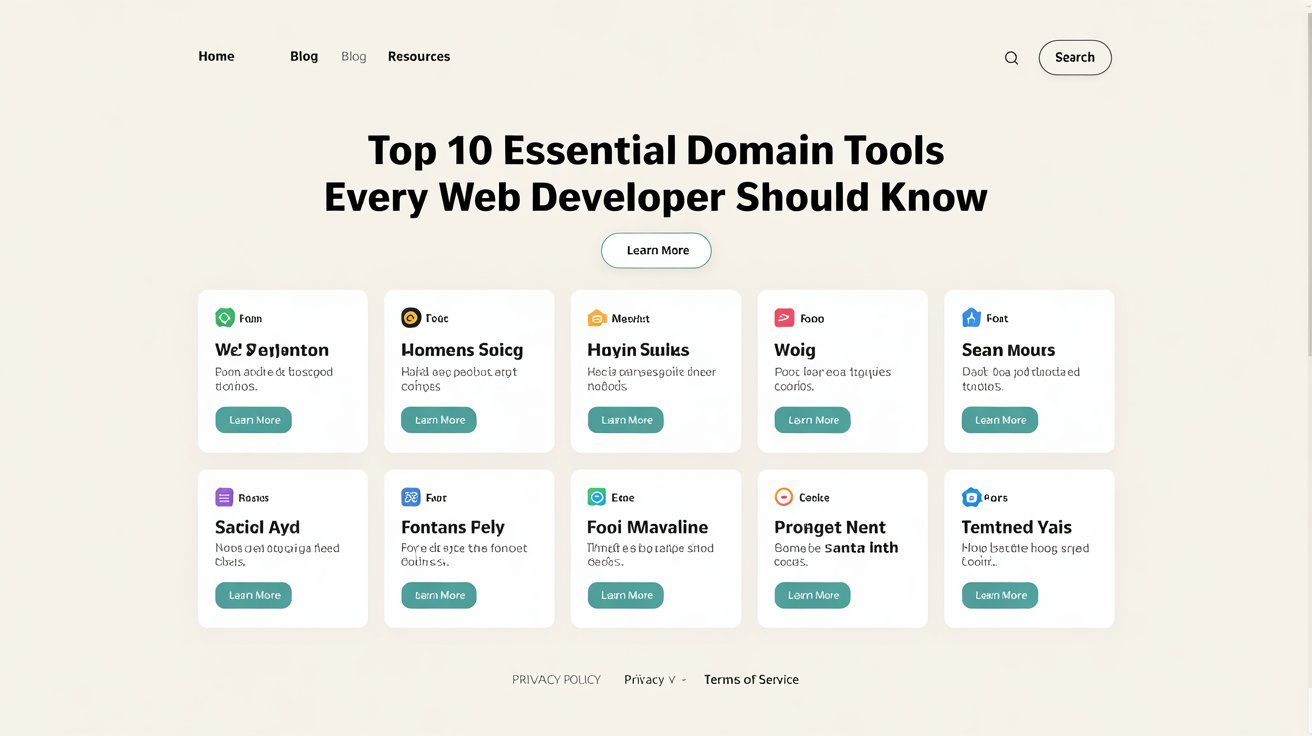Open the Home menu item
This screenshot has width=1312, height=736.
[216, 57]
